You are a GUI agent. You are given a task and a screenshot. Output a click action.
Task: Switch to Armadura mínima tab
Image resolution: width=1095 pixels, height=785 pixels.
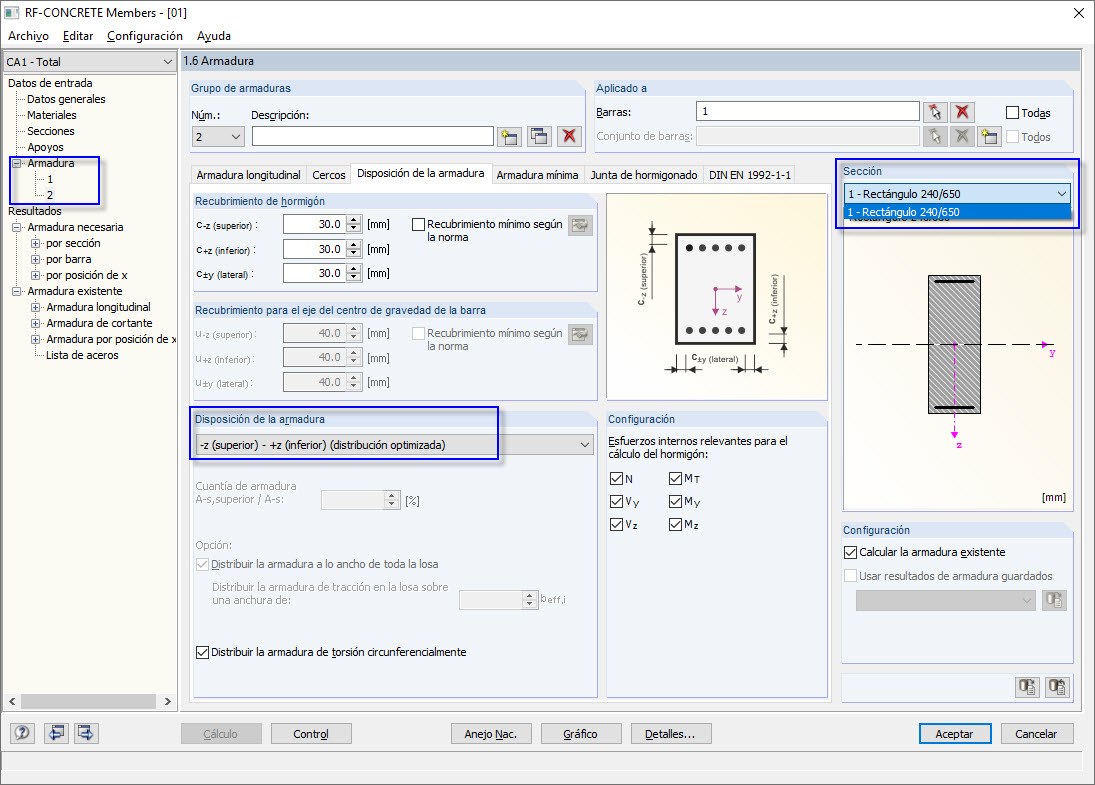pyautogui.click(x=537, y=175)
